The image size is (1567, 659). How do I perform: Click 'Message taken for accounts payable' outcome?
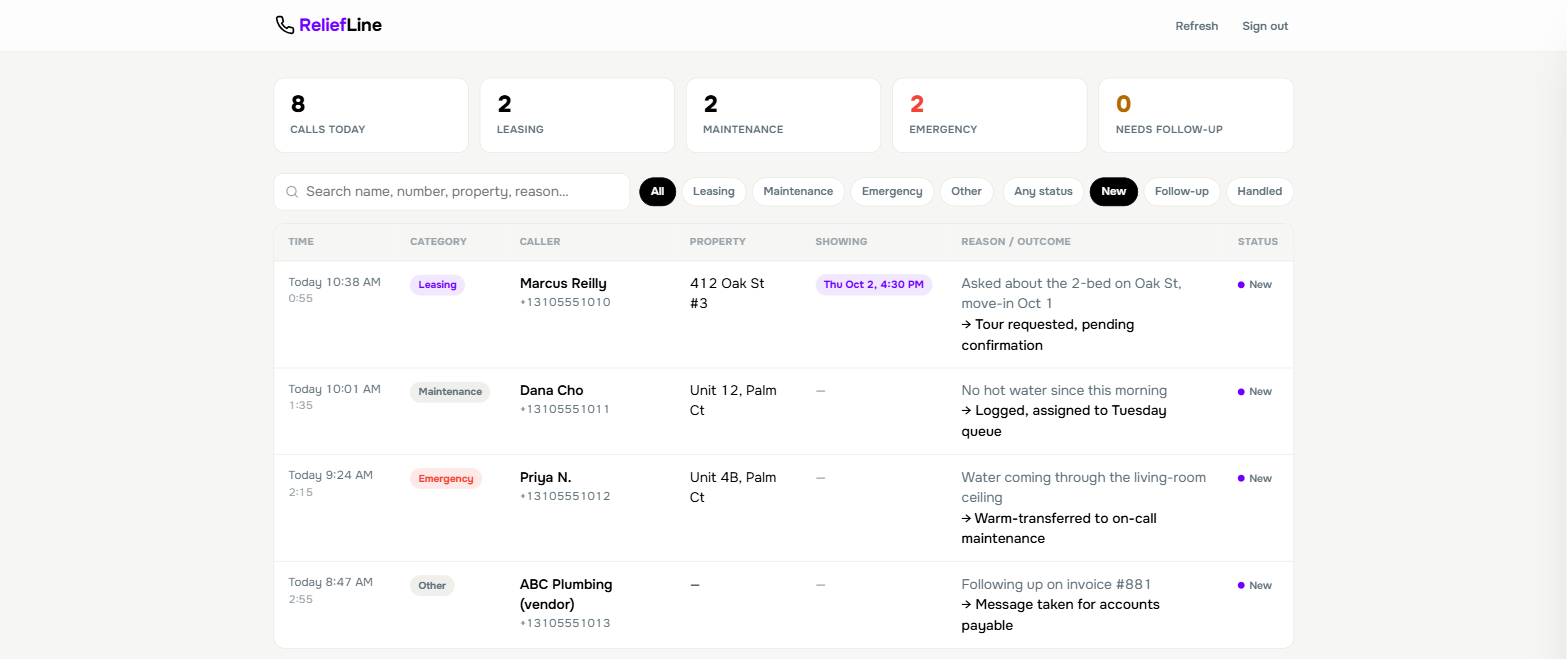[1060, 615]
